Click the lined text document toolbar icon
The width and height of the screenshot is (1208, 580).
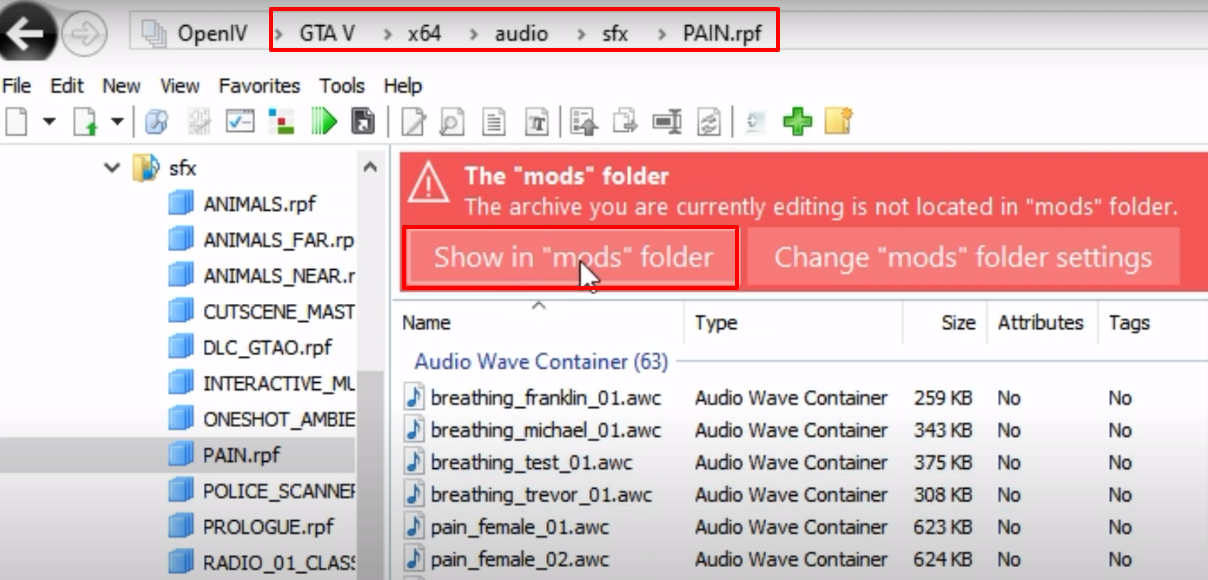coord(494,121)
